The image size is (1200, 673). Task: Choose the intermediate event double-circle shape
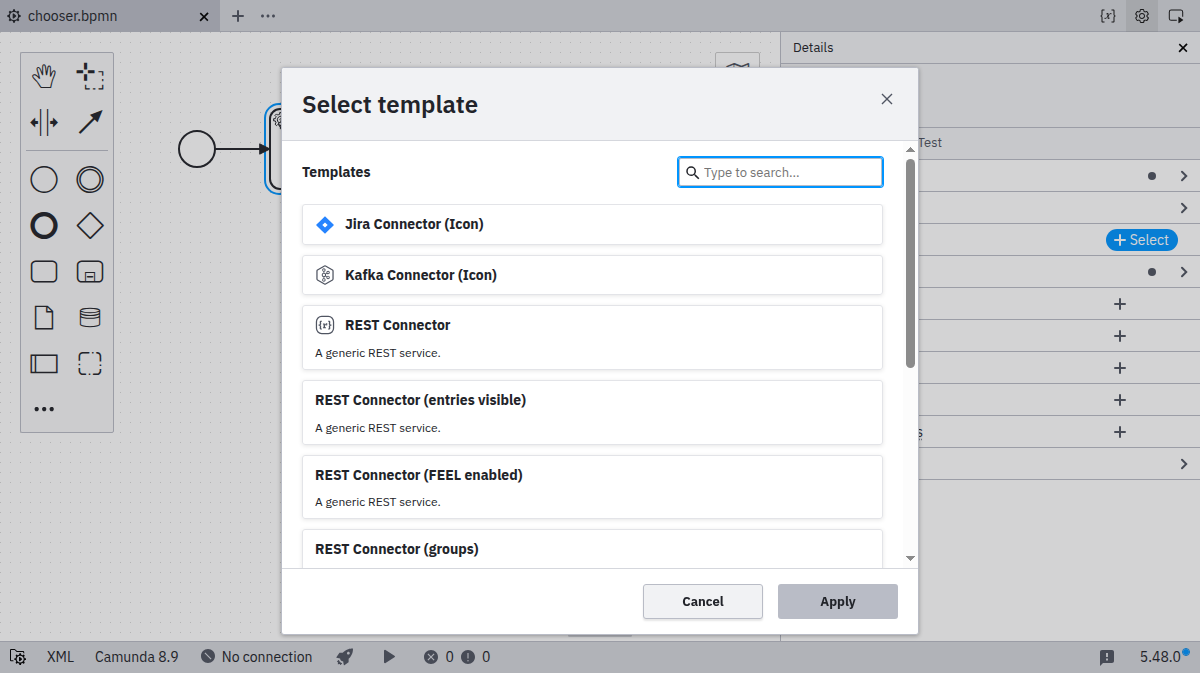pyautogui.click(x=90, y=180)
